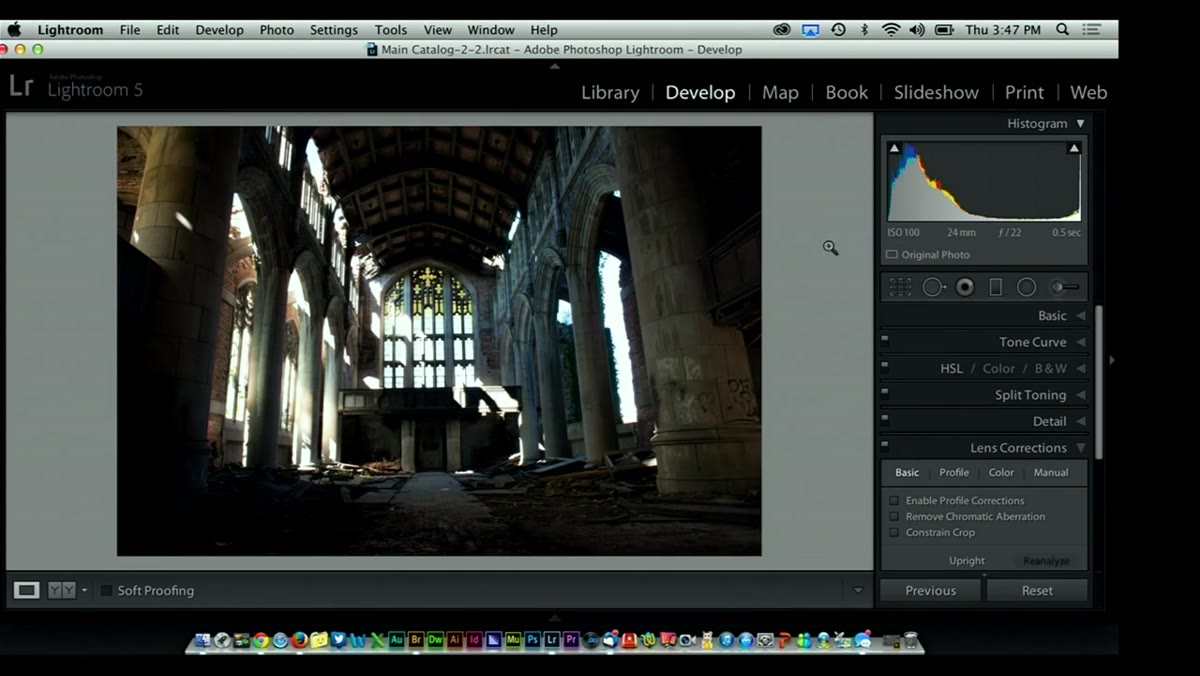Screen dimensions: 1200x676
Task: Collapse the Lens Corrections panel
Action: pyautogui.click(x=1080, y=448)
